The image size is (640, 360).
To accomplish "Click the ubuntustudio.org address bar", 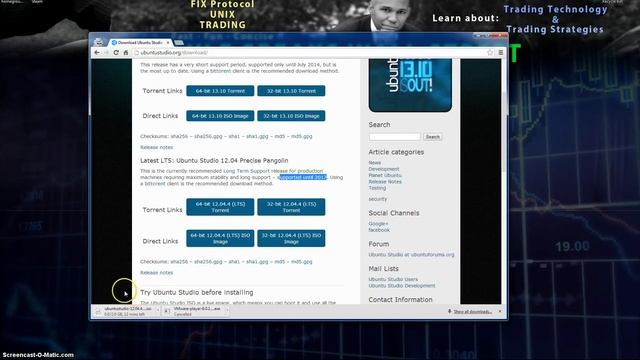I will click(310, 53).
